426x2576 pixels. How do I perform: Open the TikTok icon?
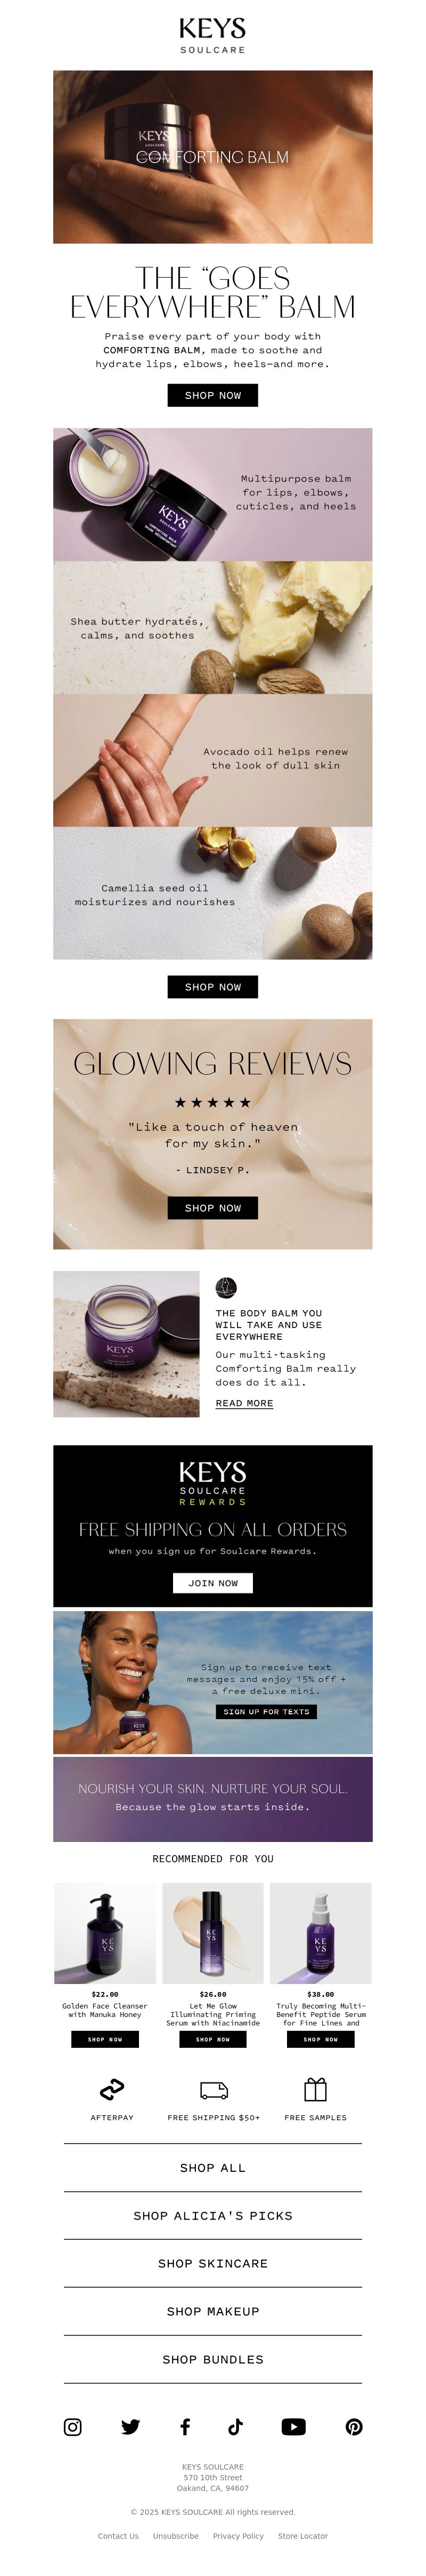[236, 2427]
